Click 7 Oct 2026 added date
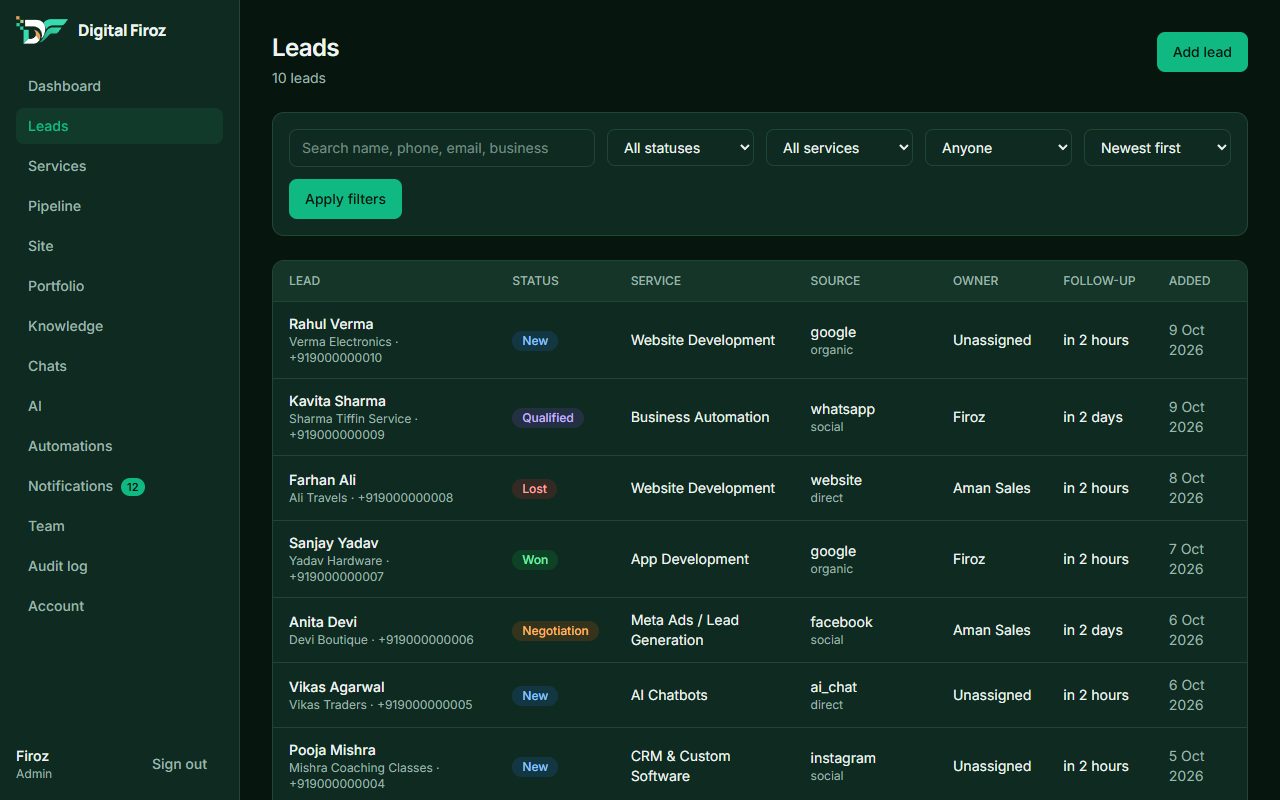The image size is (1280, 800). [1187, 559]
